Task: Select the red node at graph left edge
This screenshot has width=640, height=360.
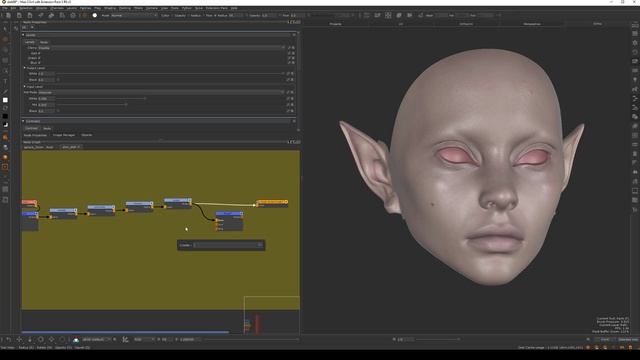Action: coord(29,203)
